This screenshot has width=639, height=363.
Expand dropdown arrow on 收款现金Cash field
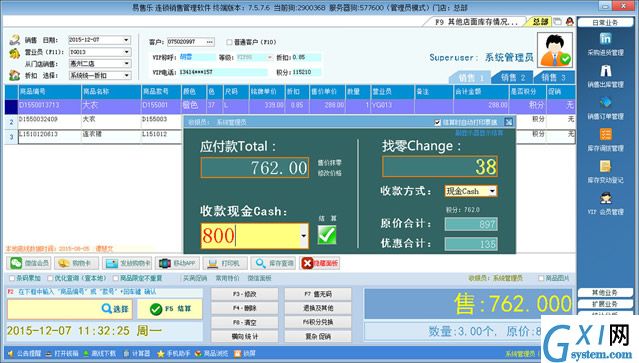[304, 235]
